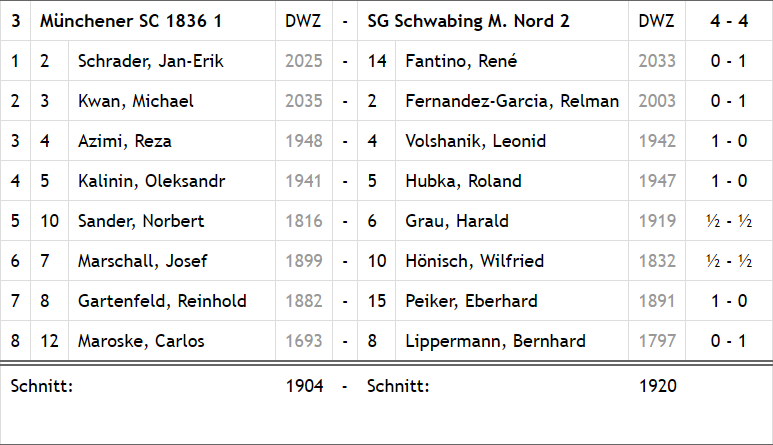
Task: Click the 2025 DWZ rating of Schrader
Action: tap(303, 61)
